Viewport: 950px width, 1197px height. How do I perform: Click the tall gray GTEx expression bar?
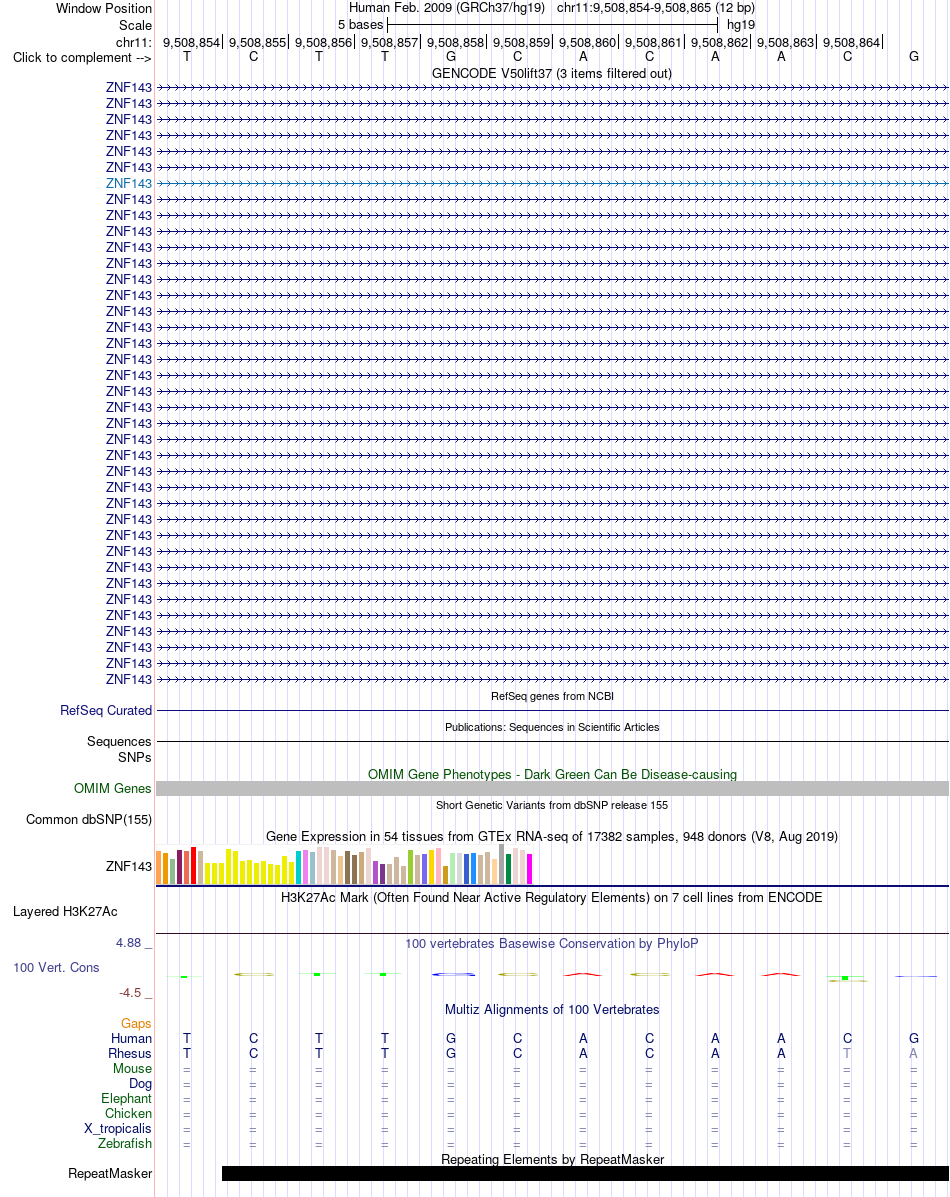click(501, 864)
